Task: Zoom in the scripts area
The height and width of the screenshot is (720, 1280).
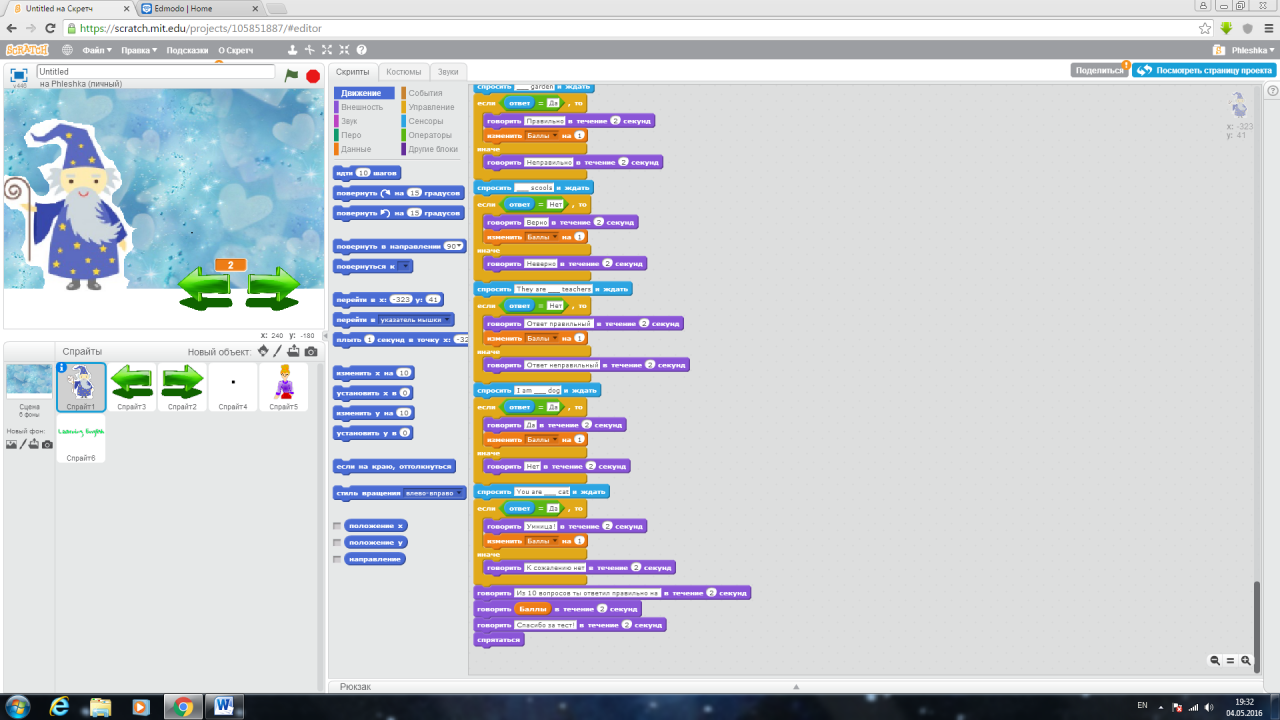Action: click(1246, 660)
